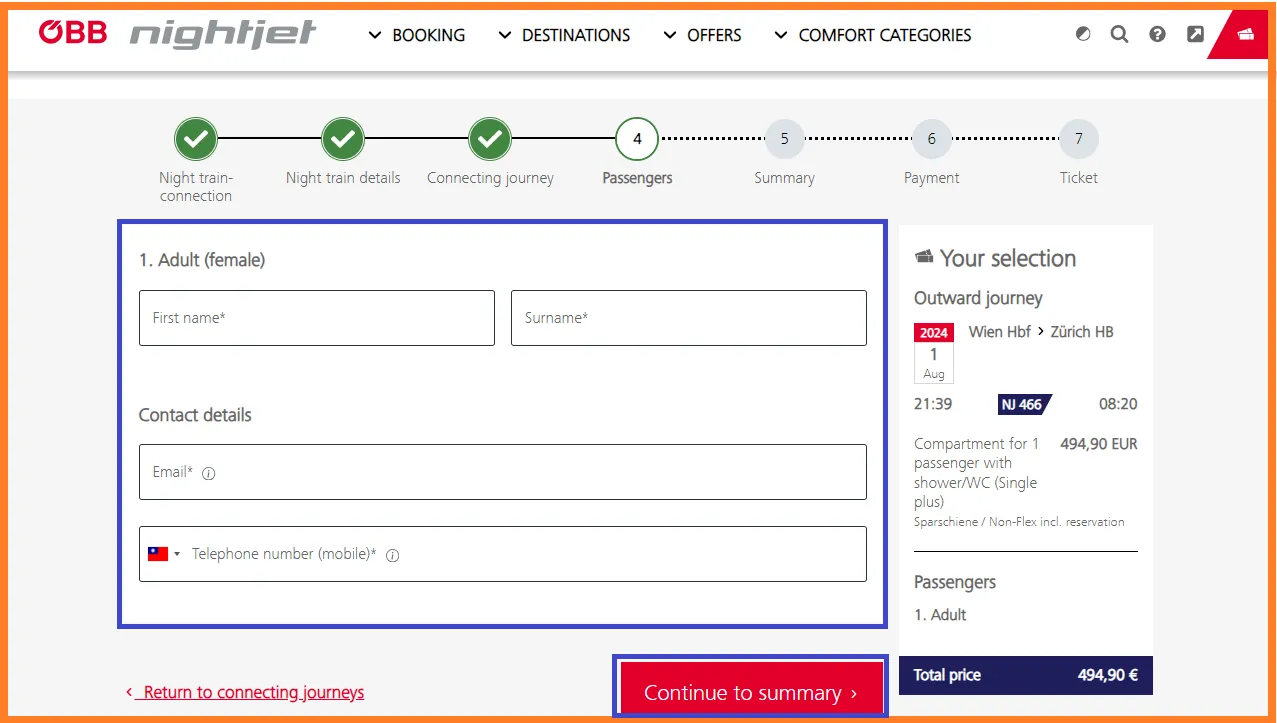Click the Continue to summary button
1277x723 pixels.
pos(749,692)
